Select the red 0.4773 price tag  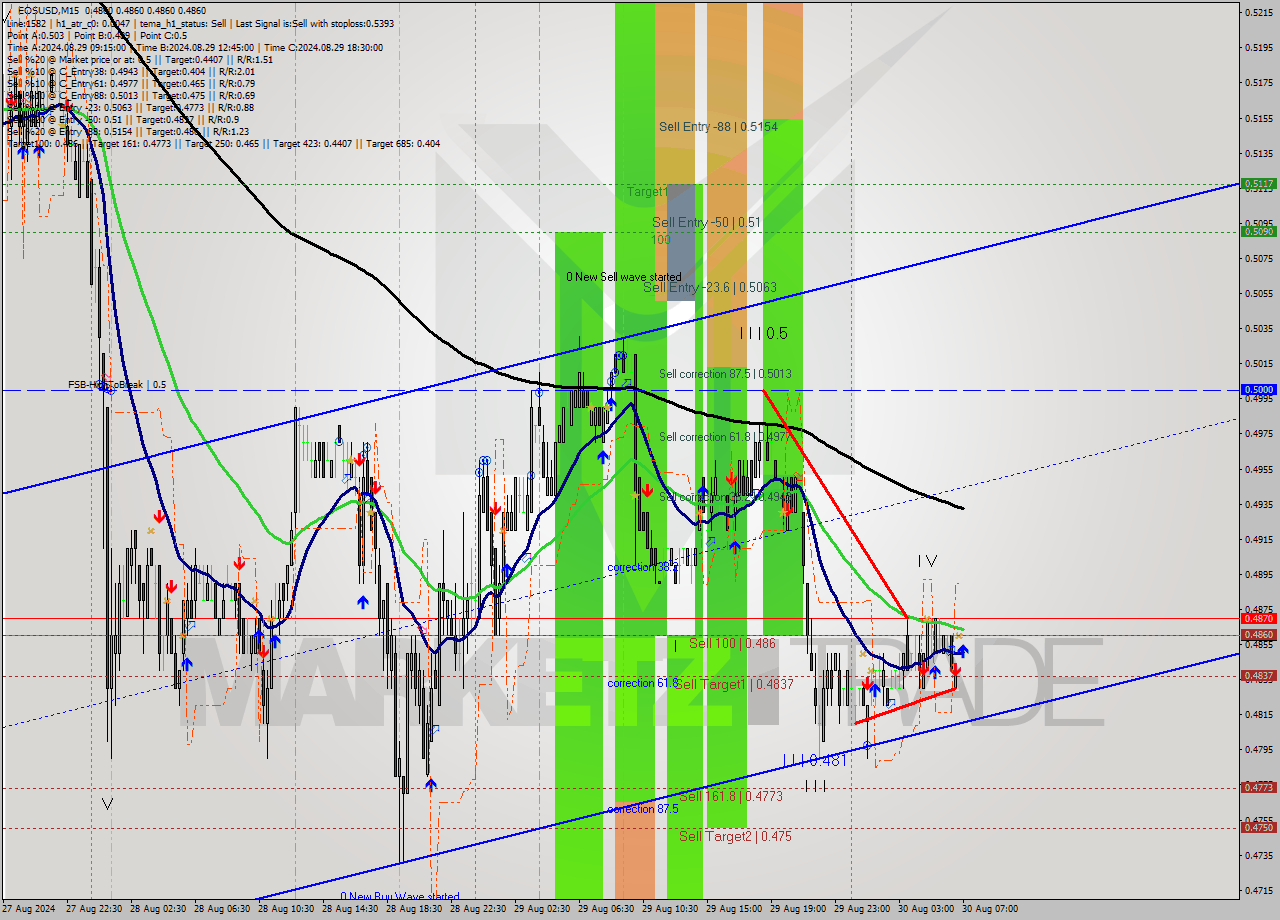(x=1258, y=788)
